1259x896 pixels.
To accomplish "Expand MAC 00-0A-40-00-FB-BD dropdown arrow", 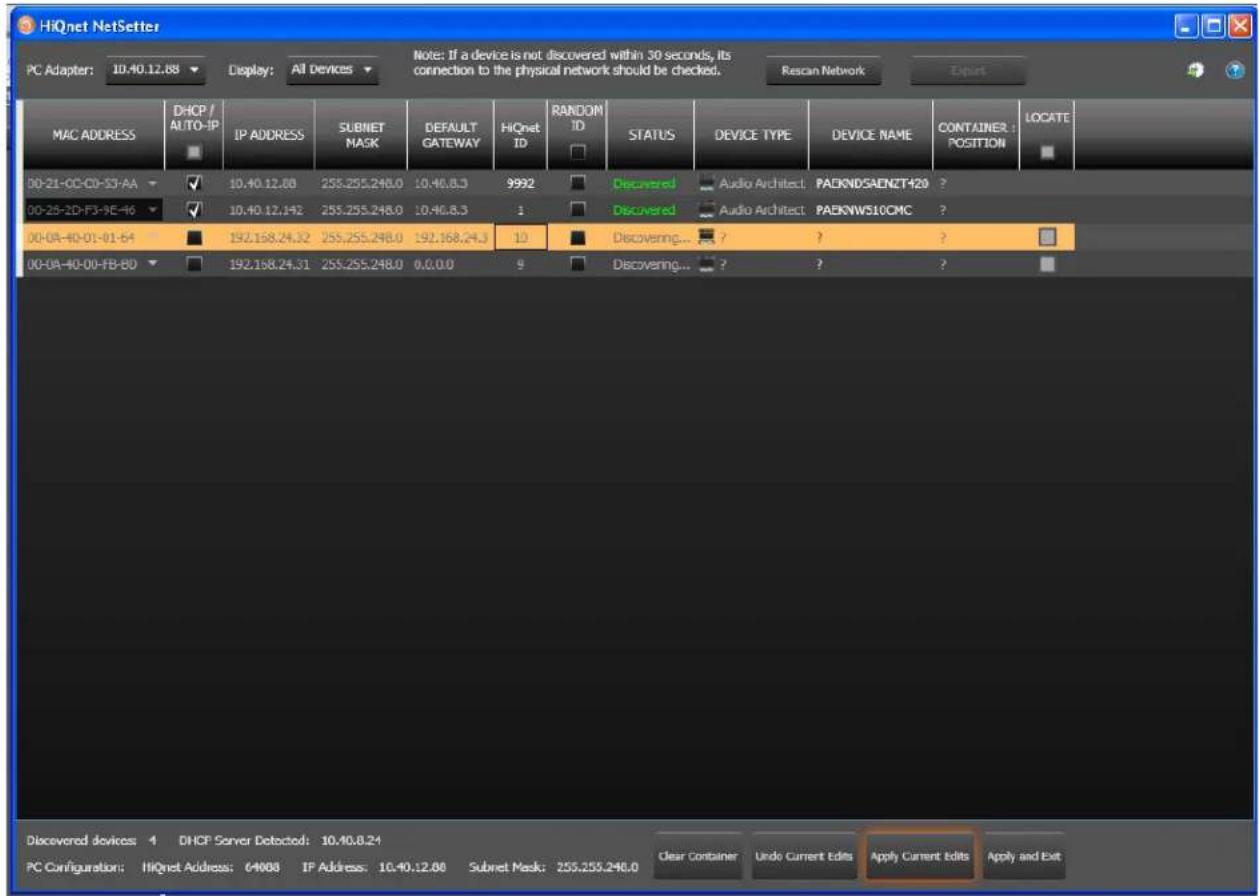I will [x=151, y=264].
